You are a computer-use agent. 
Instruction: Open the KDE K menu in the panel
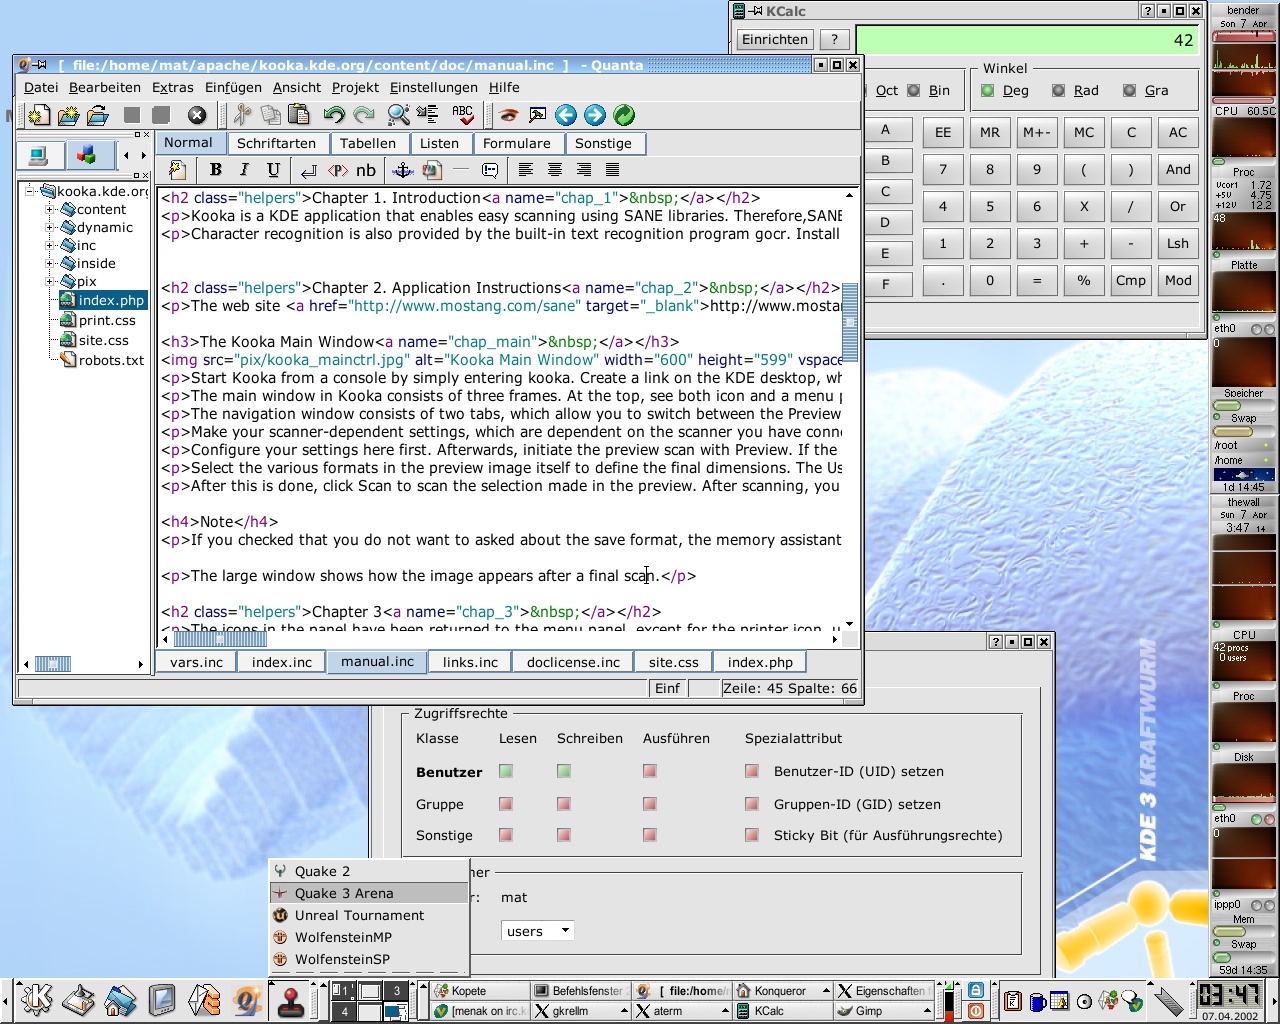point(36,999)
